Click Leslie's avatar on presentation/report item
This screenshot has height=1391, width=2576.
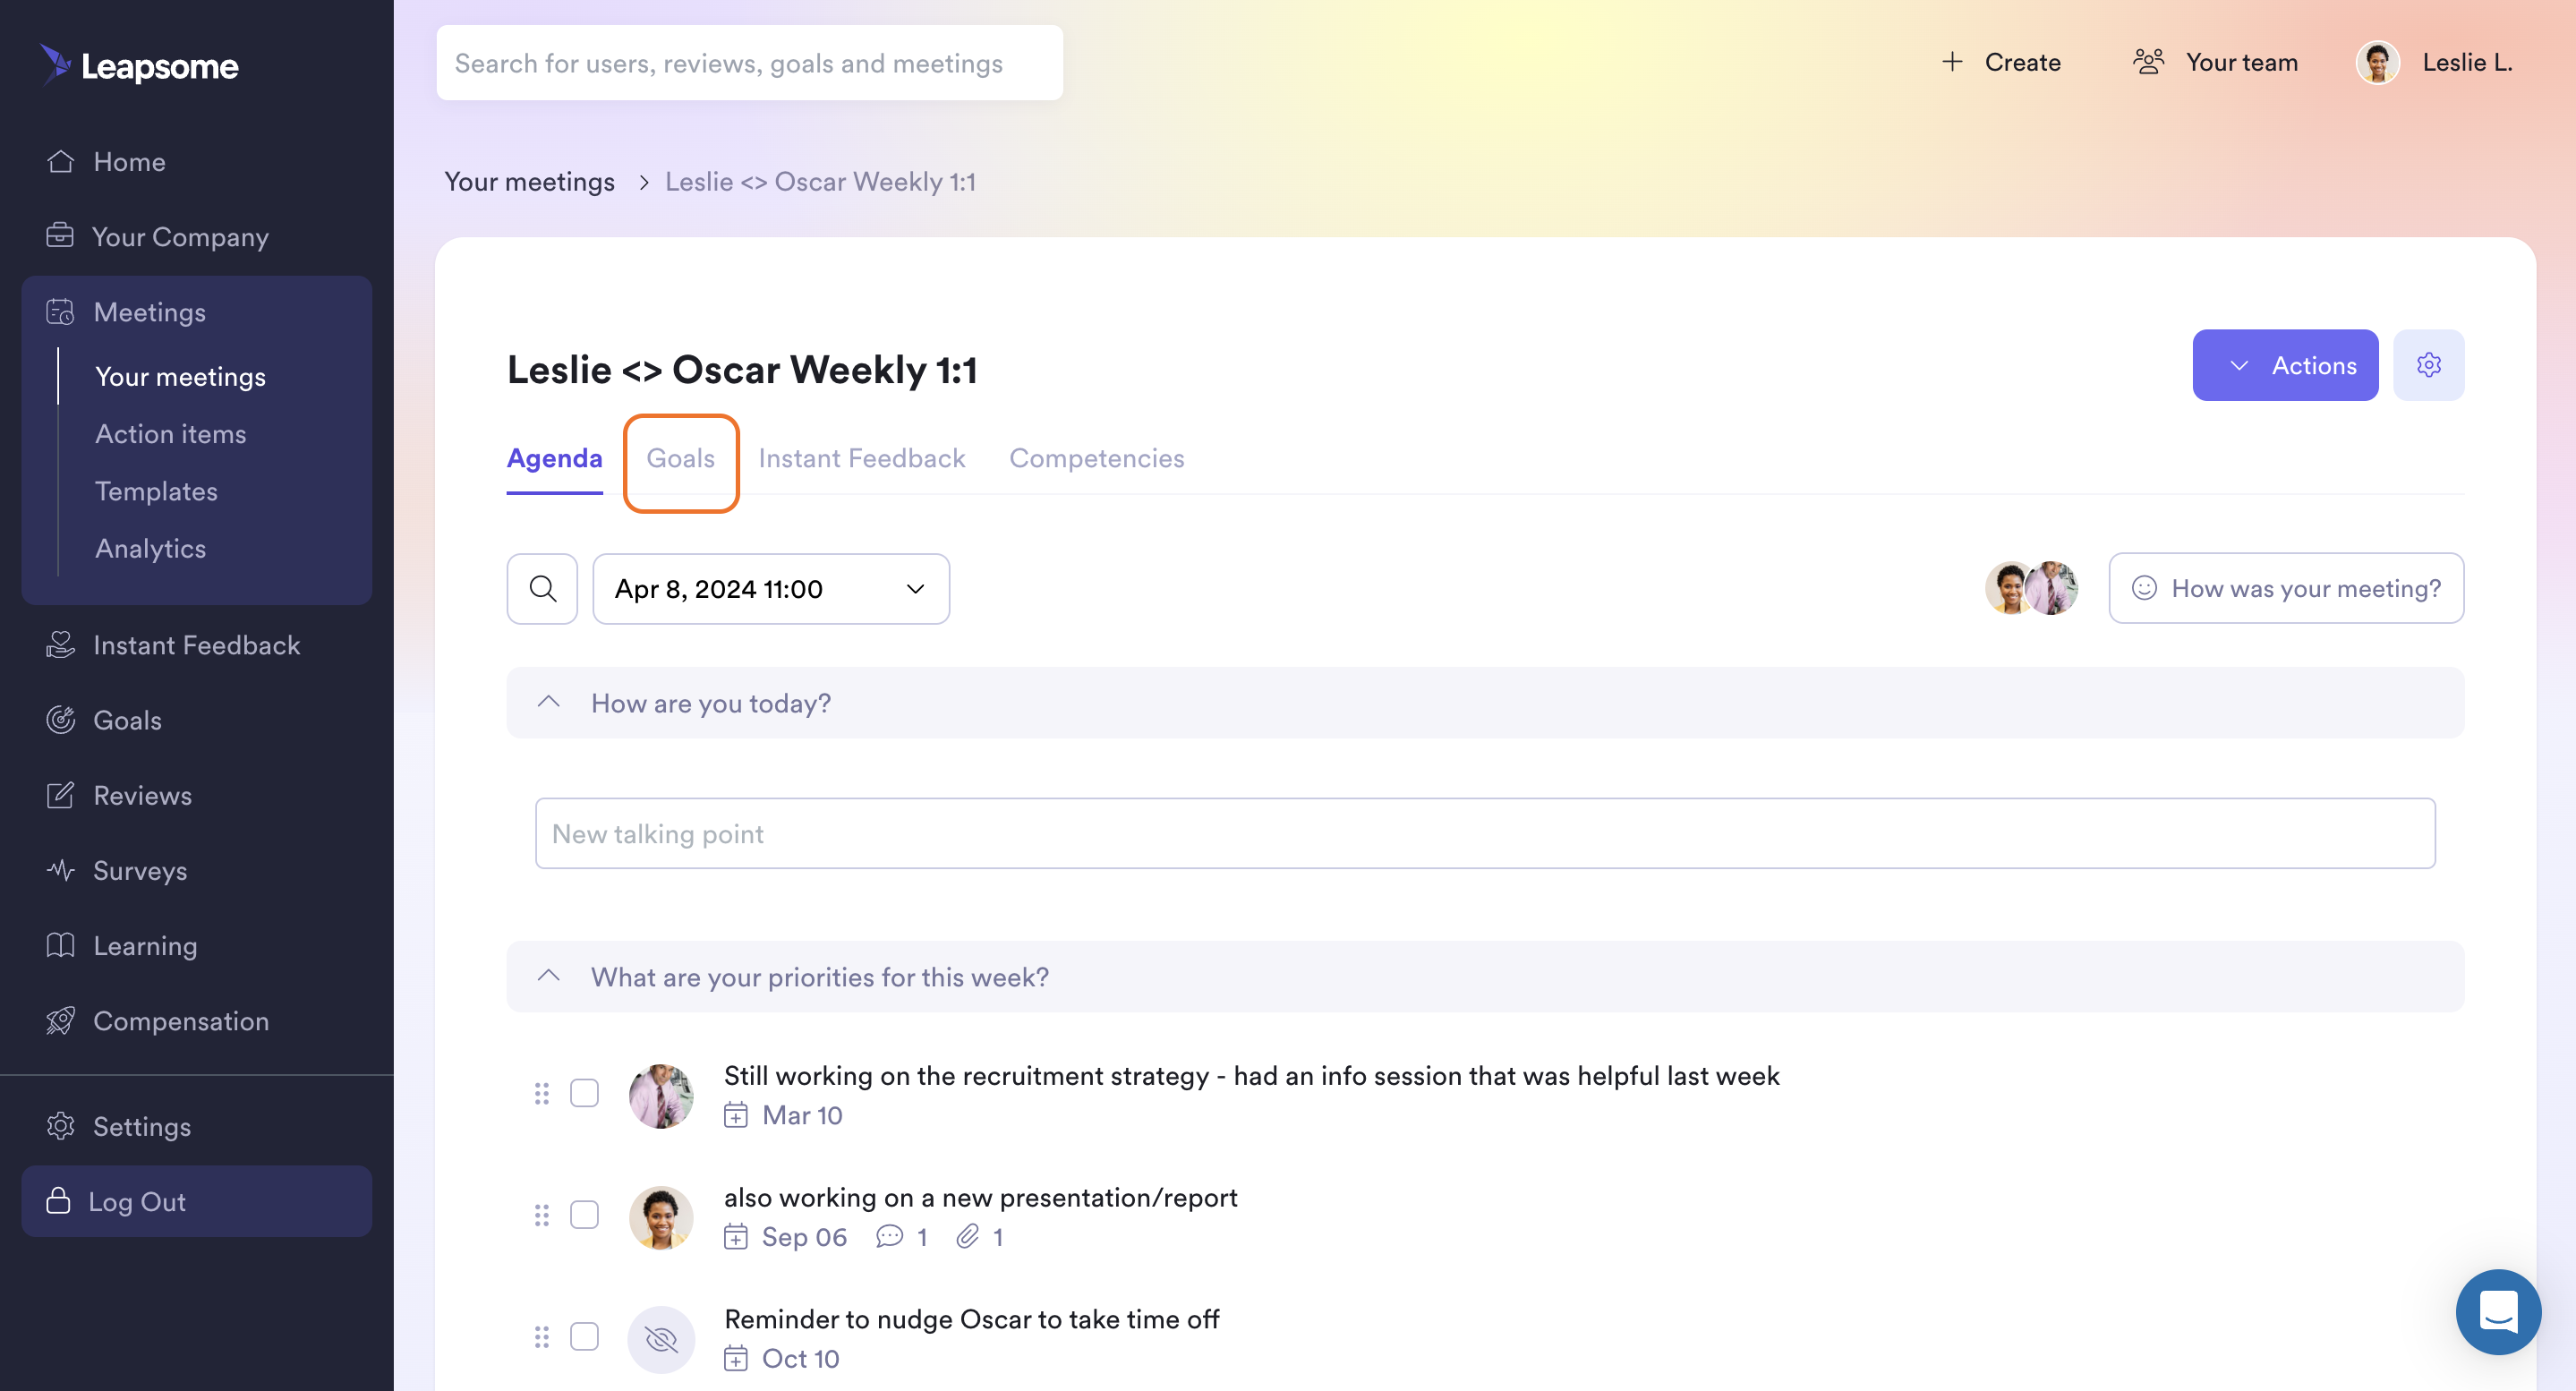coord(660,1218)
